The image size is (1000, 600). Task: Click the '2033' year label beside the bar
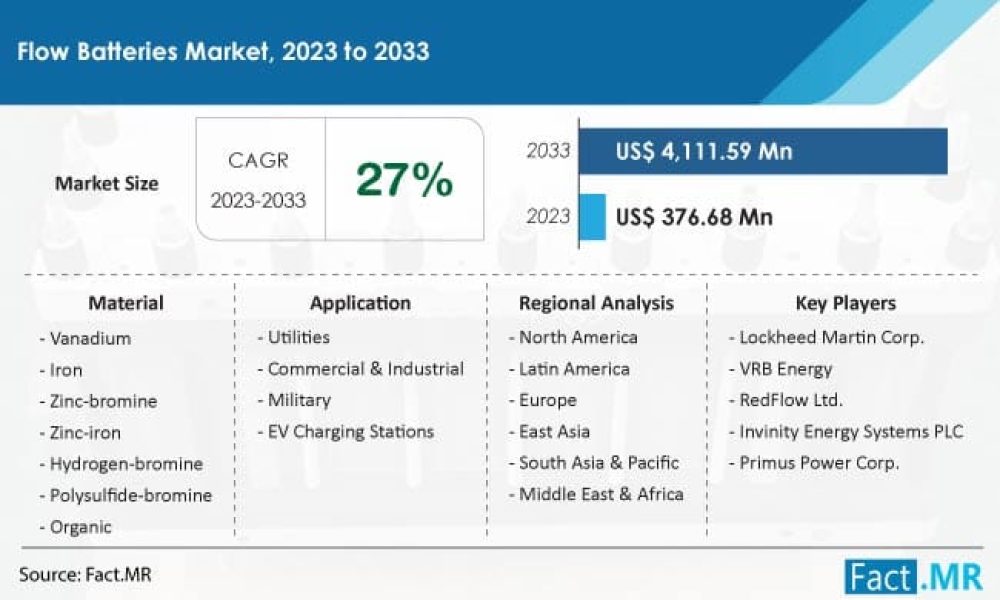pyautogui.click(x=548, y=150)
